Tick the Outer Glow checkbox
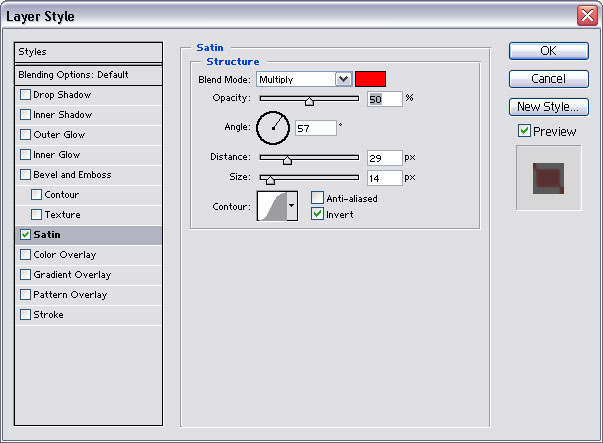The height and width of the screenshot is (443, 603). (25, 135)
